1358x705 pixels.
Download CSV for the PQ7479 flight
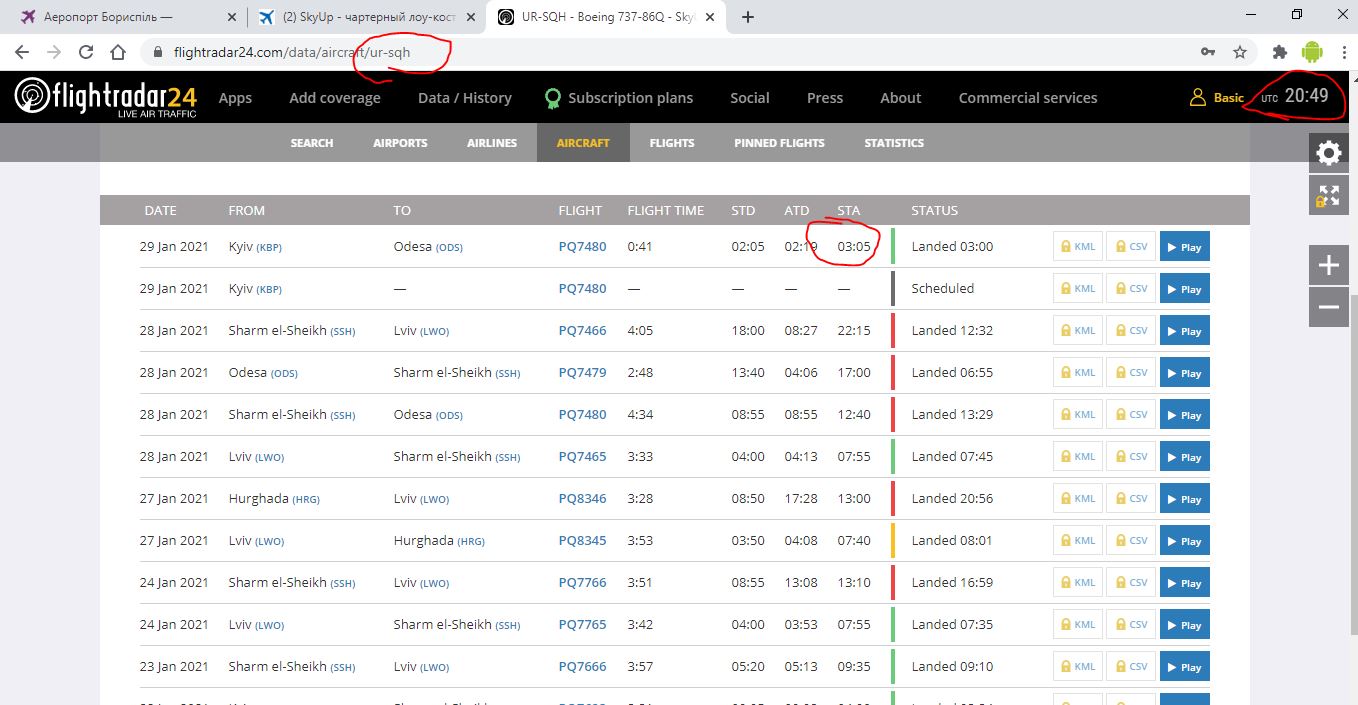point(1130,373)
